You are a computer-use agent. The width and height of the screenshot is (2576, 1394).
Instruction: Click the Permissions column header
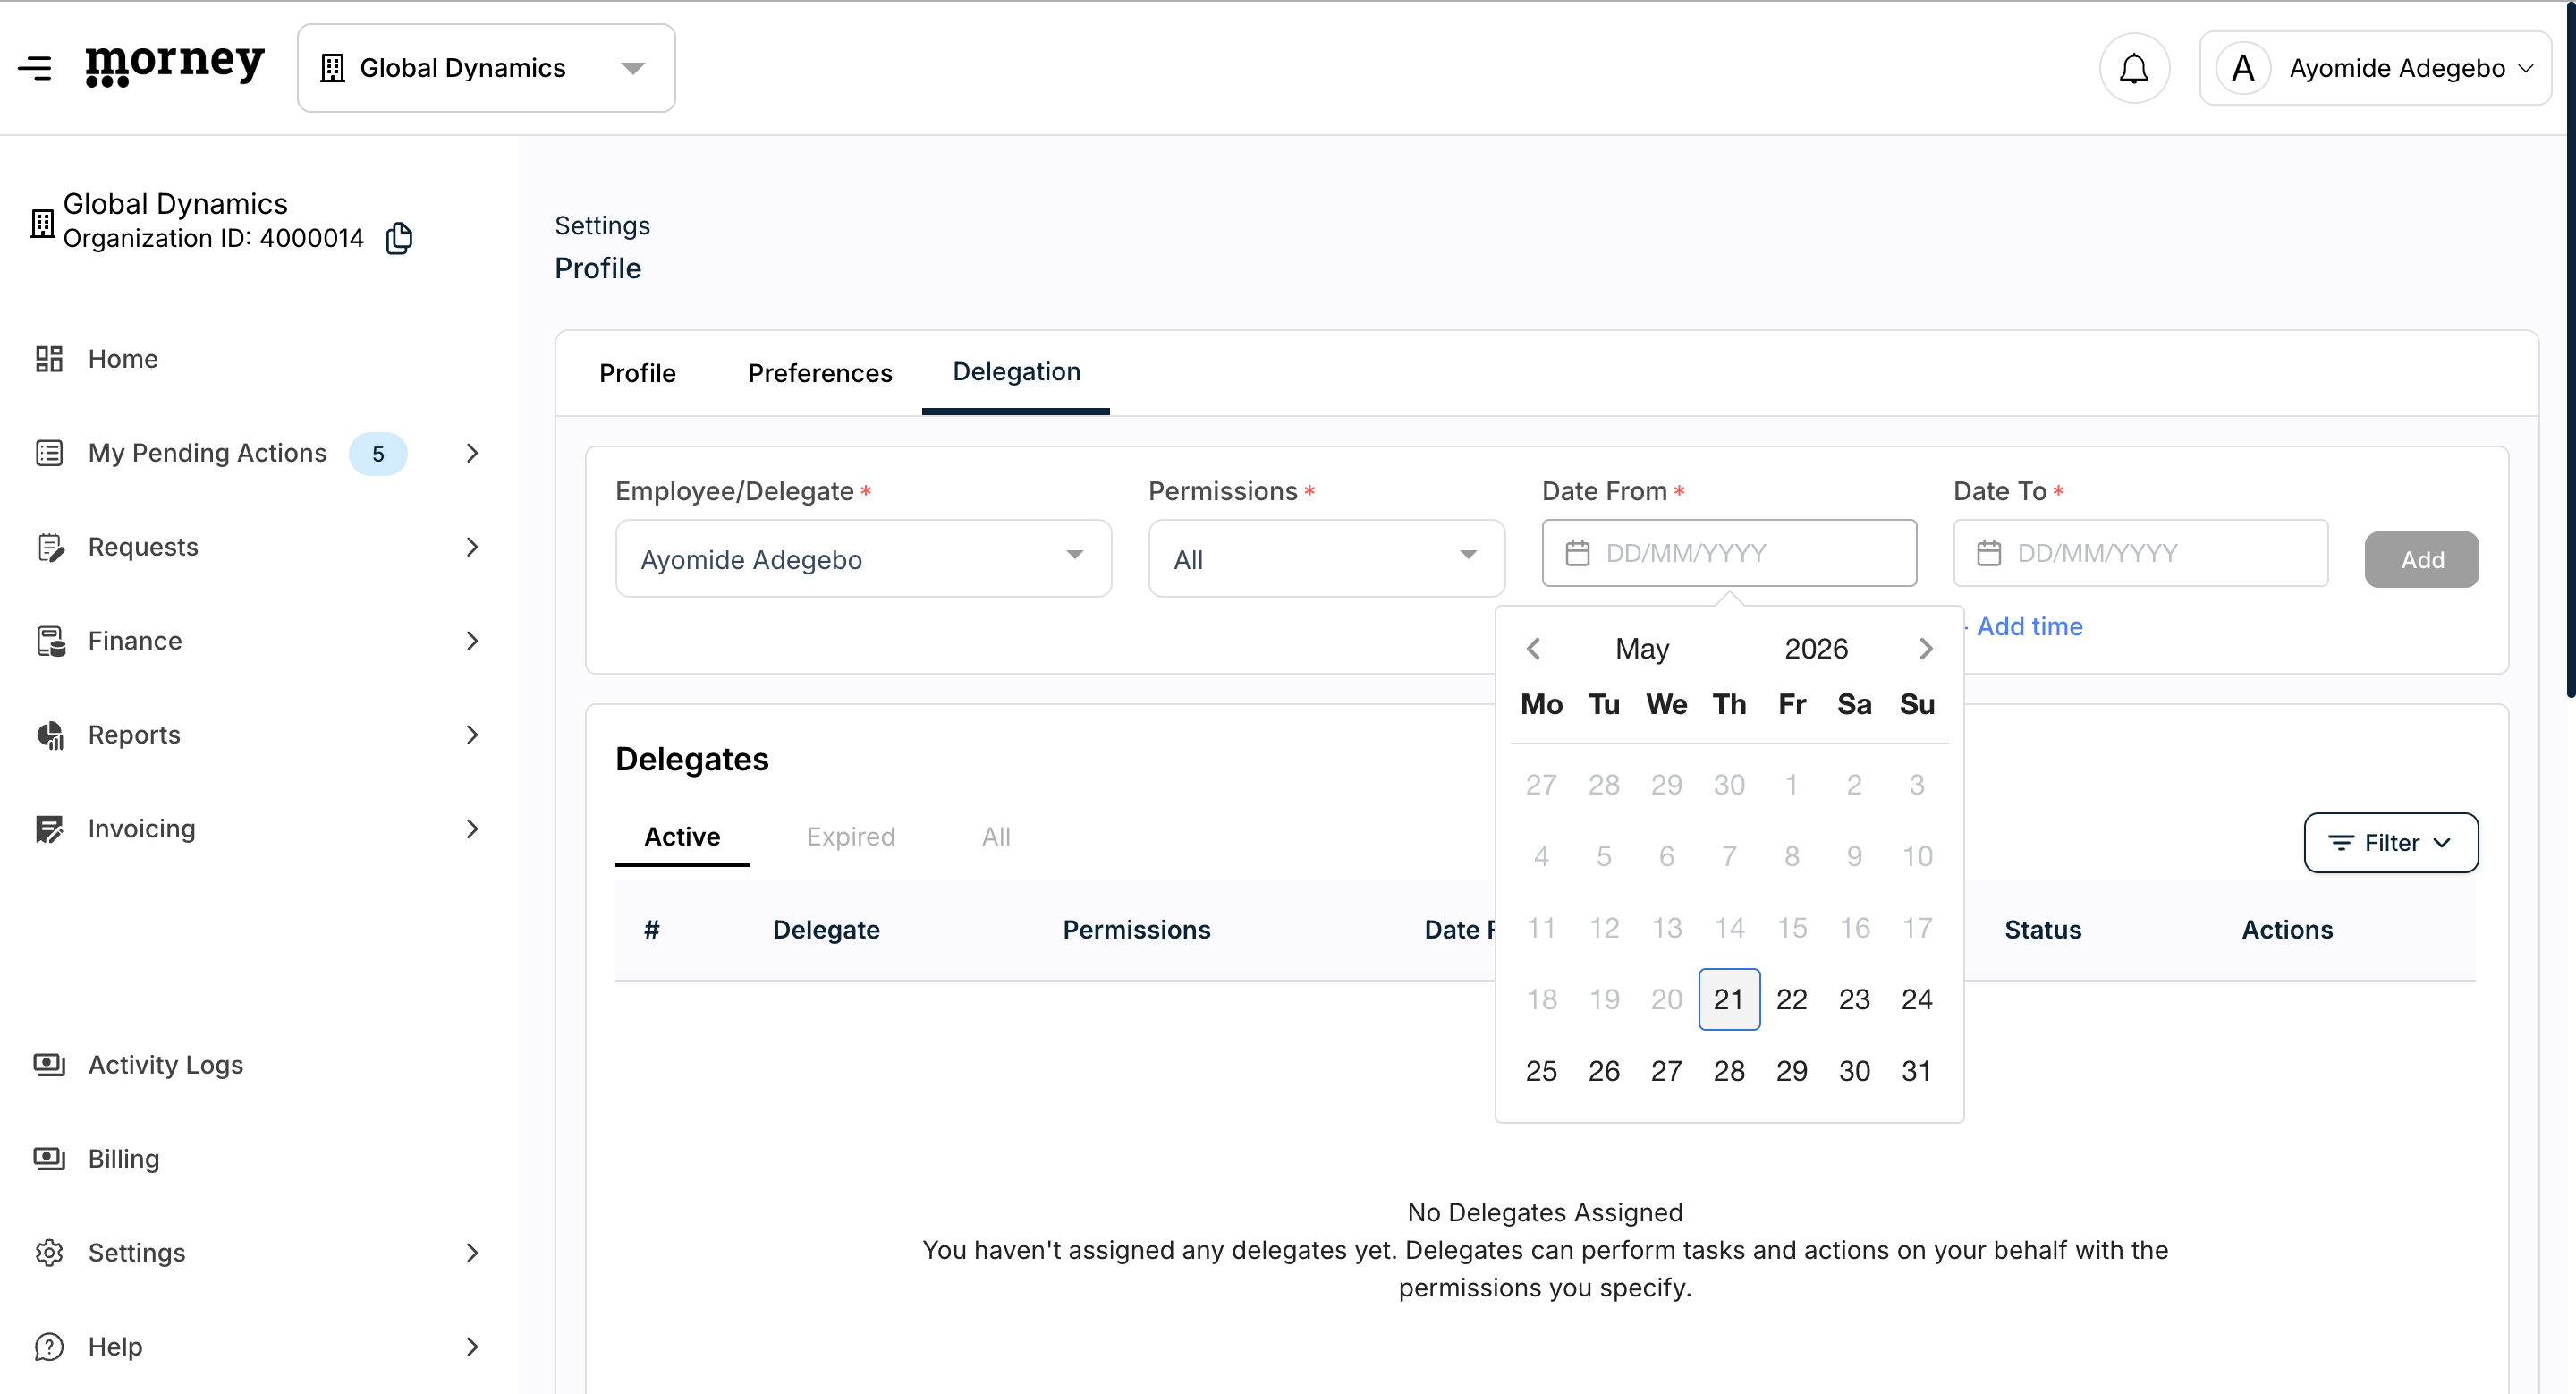(x=1136, y=930)
